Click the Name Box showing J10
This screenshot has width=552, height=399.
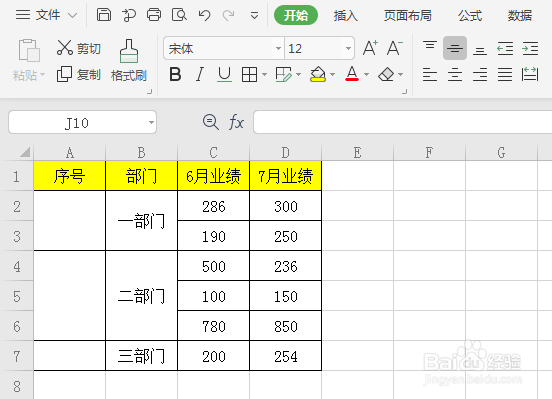tap(77, 122)
